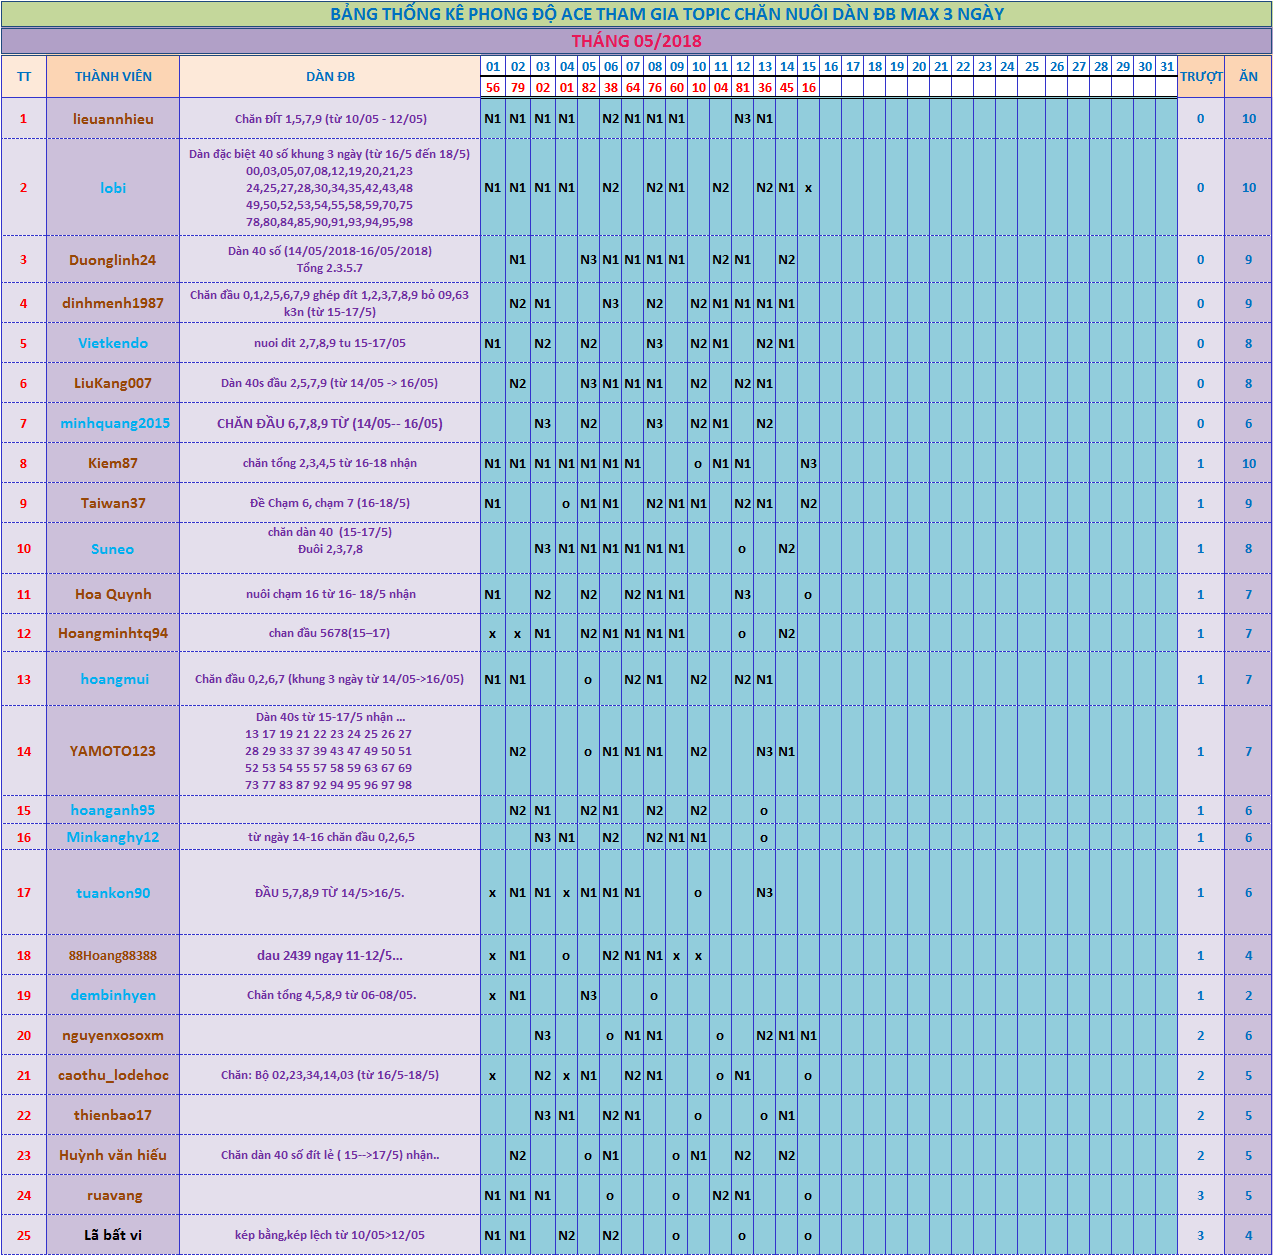The height and width of the screenshot is (1255, 1273).
Task: Open the lobi member profile link
Action: 113,188
